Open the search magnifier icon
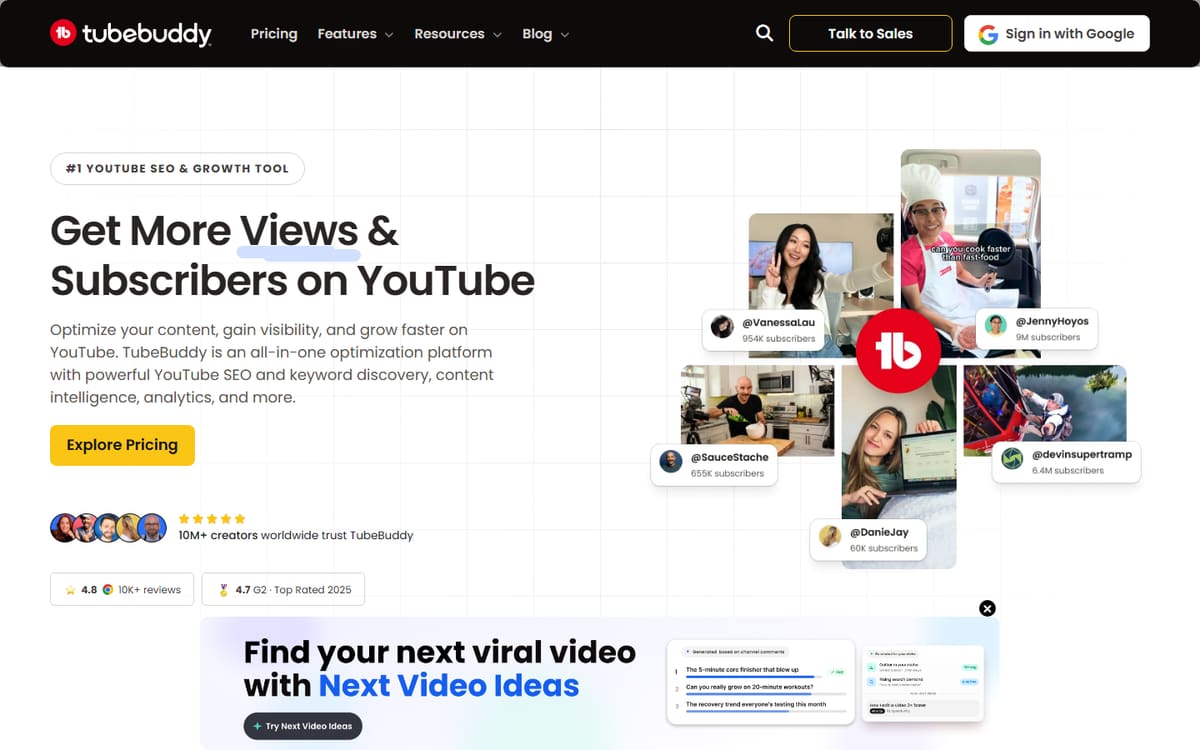Image resolution: width=1200 pixels, height=750 pixels. pyautogui.click(x=764, y=33)
